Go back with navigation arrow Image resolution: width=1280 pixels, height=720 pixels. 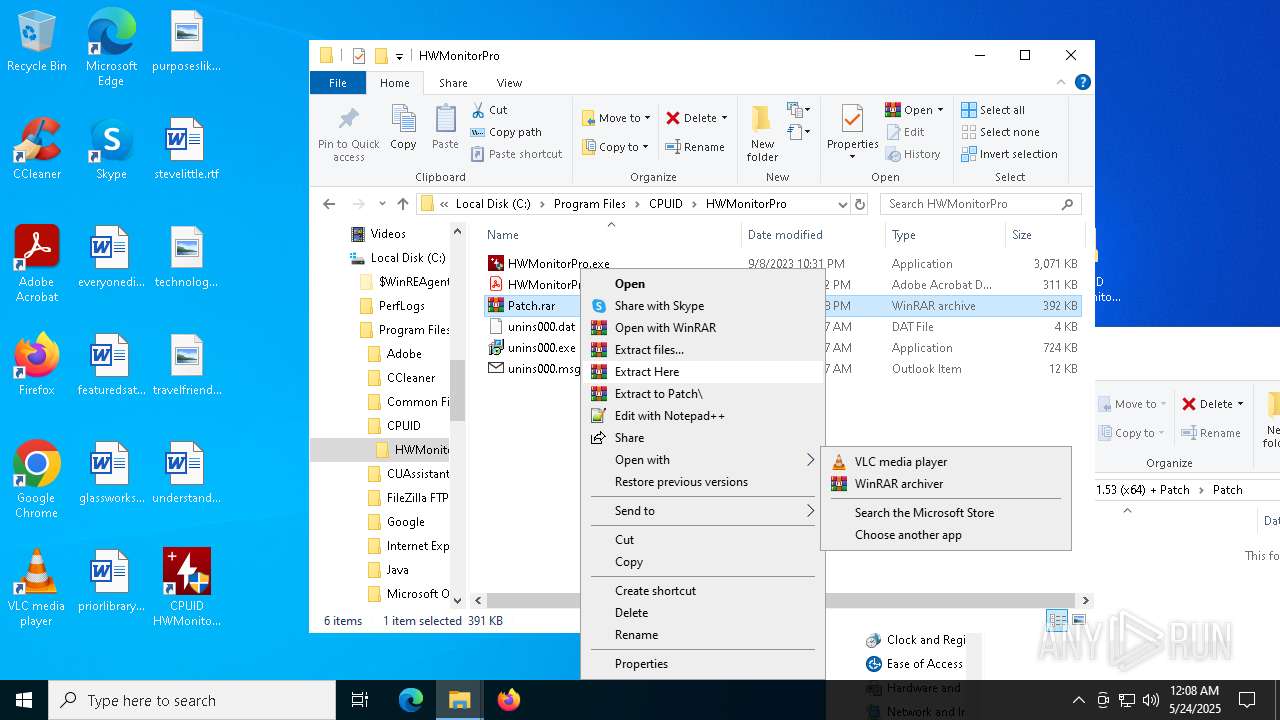[329, 204]
